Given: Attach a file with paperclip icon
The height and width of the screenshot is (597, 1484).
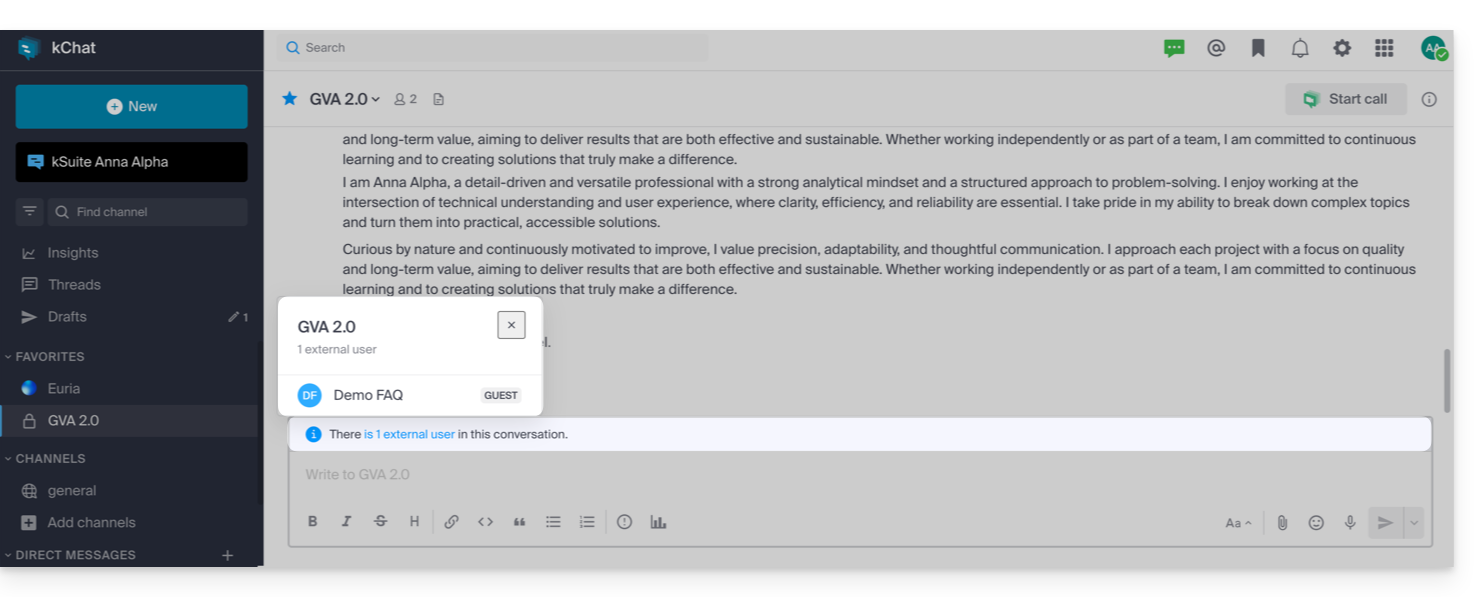Looking at the screenshot, I should point(1282,522).
